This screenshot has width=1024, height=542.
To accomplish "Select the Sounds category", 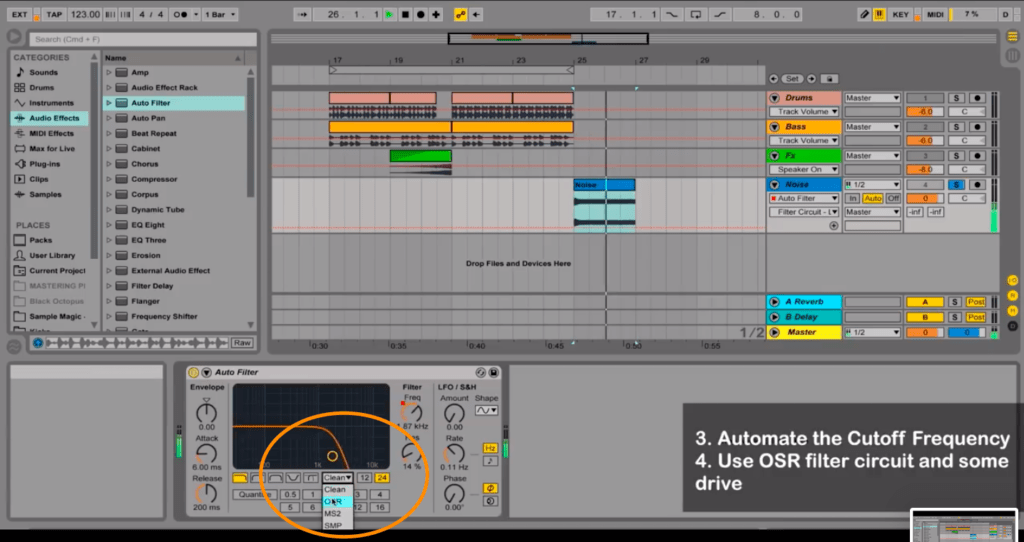I will coord(43,72).
